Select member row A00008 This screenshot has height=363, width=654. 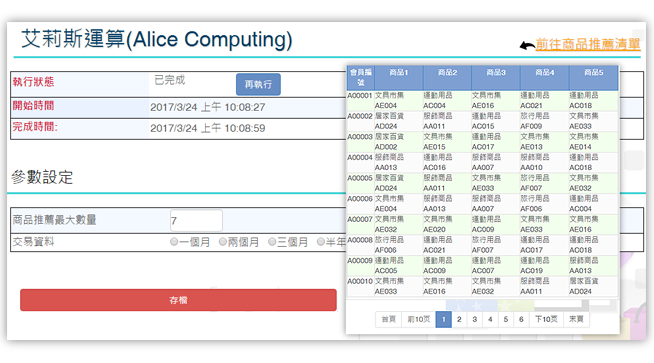point(482,245)
